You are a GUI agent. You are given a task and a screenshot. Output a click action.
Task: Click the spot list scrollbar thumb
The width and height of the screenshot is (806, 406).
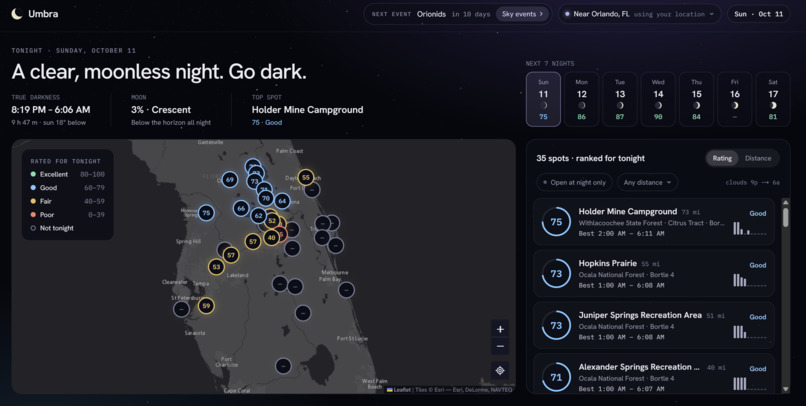coord(785,216)
